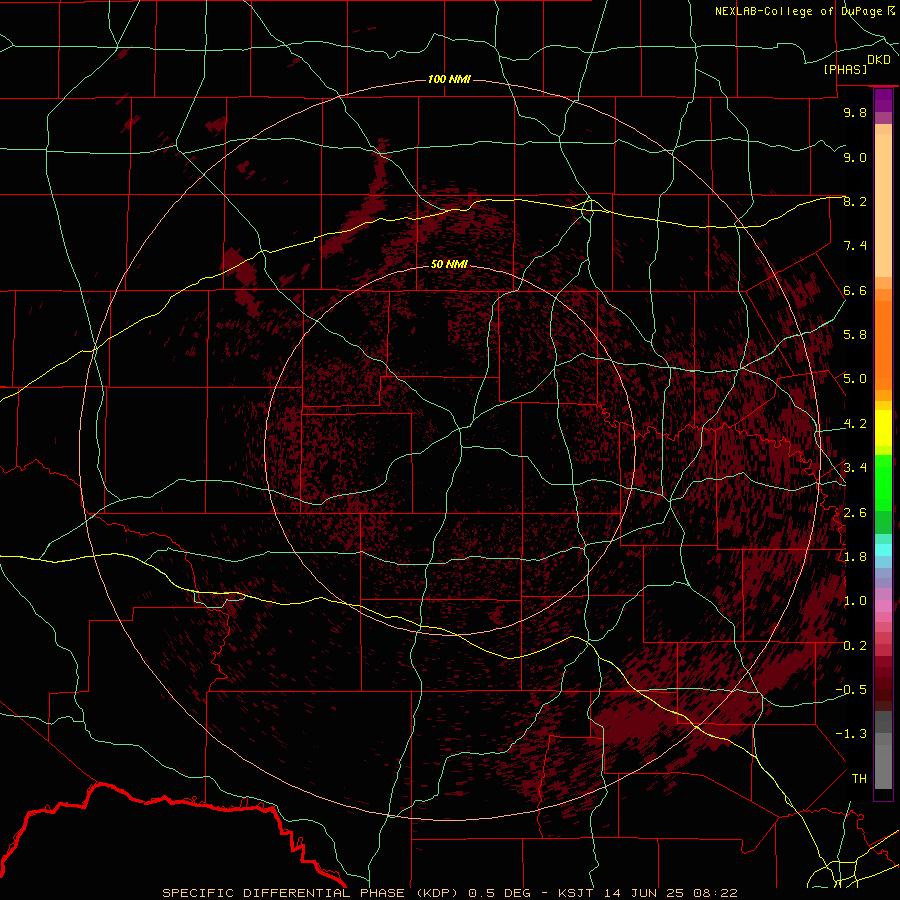Click the 5.0 value on the scale
Image resolution: width=900 pixels, height=900 pixels.
pyautogui.click(x=855, y=379)
